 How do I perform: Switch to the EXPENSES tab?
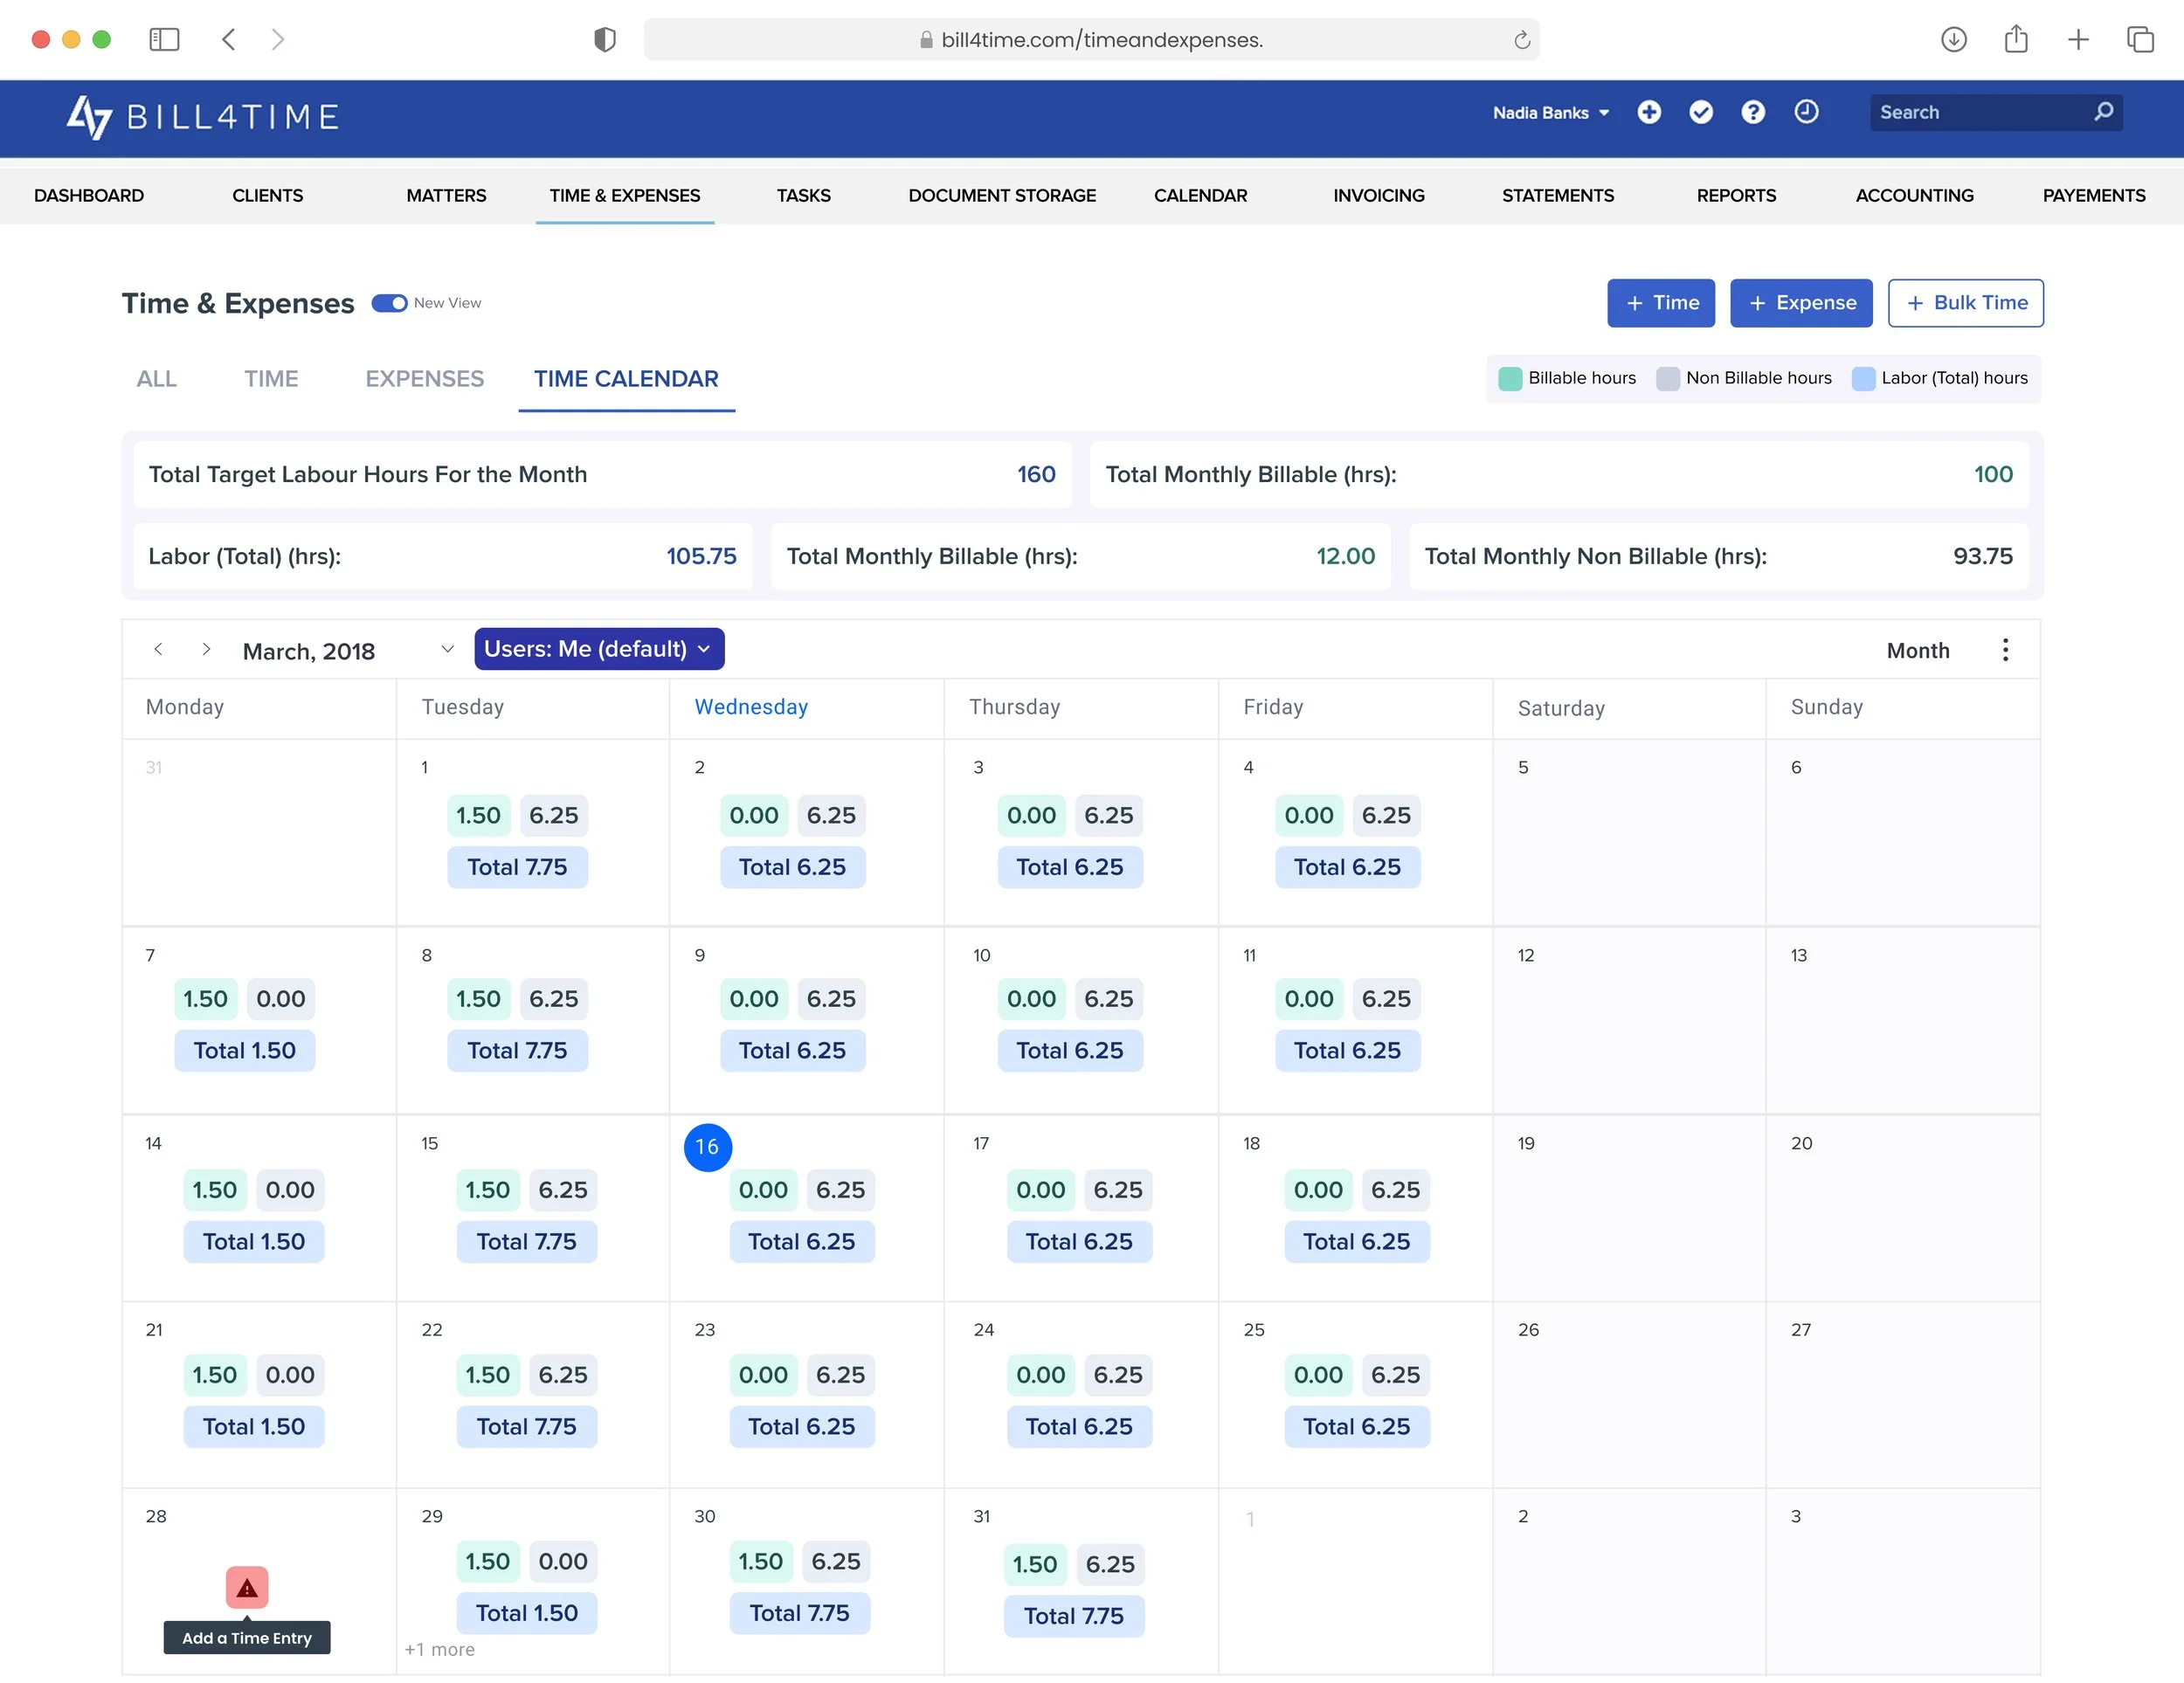click(424, 379)
